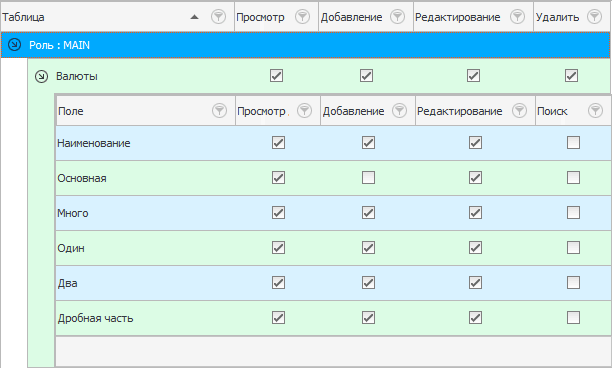Select the Валюты table name
The height and width of the screenshot is (368, 612).
tap(77, 76)
